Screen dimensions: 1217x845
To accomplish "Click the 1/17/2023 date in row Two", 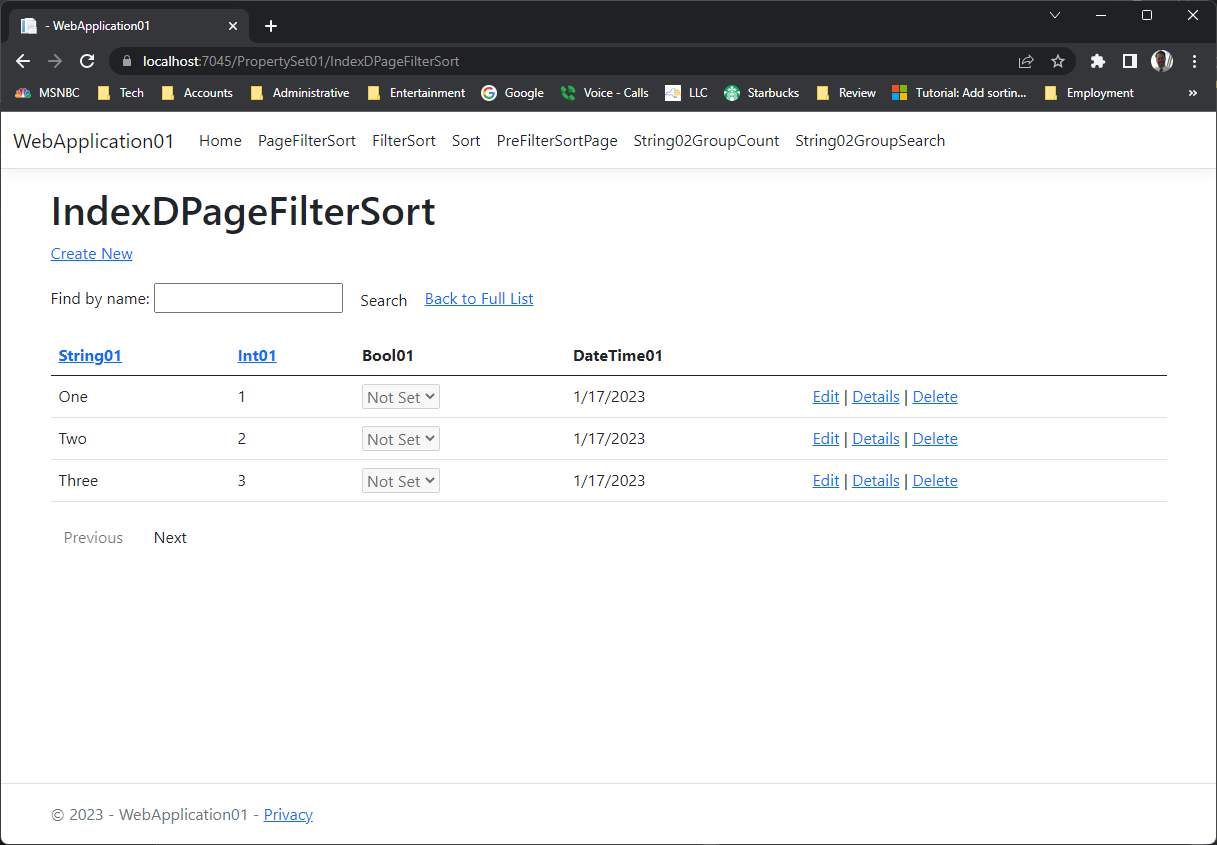I will pos(609,439).
